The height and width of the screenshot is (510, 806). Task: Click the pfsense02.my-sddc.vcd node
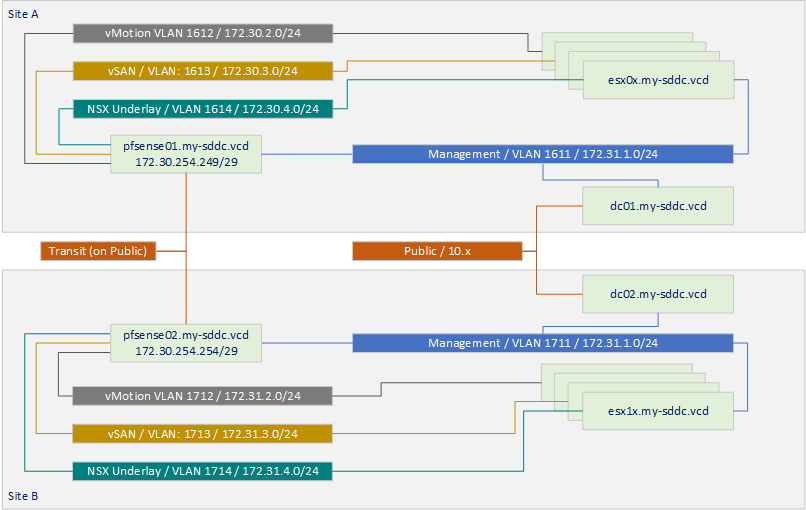pos(186,343)
